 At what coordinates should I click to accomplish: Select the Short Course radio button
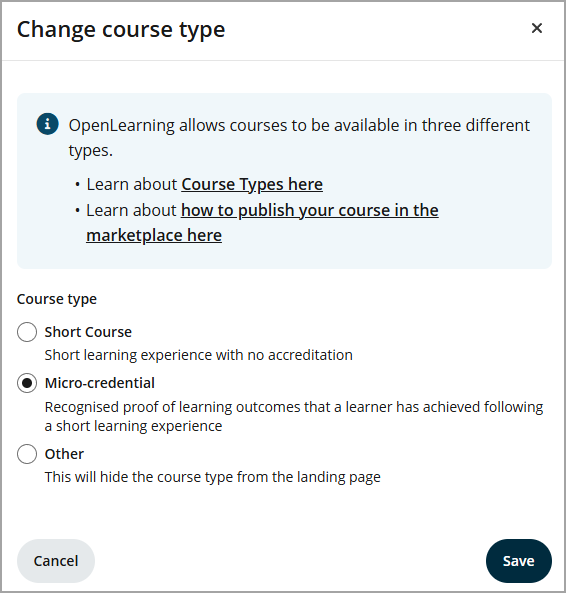click(27, 332)
